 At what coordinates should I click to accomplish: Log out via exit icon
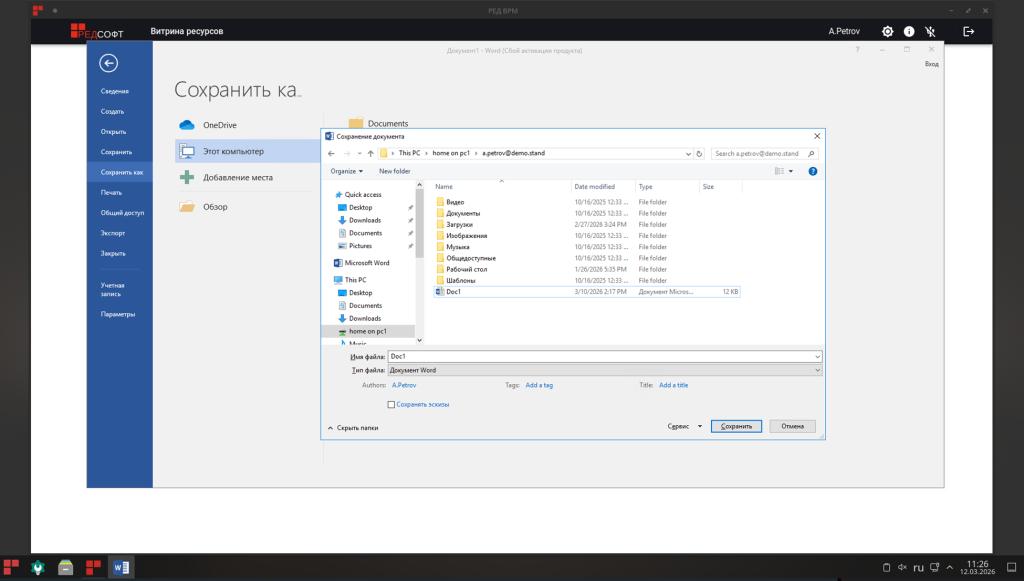[x=968, y=31]
